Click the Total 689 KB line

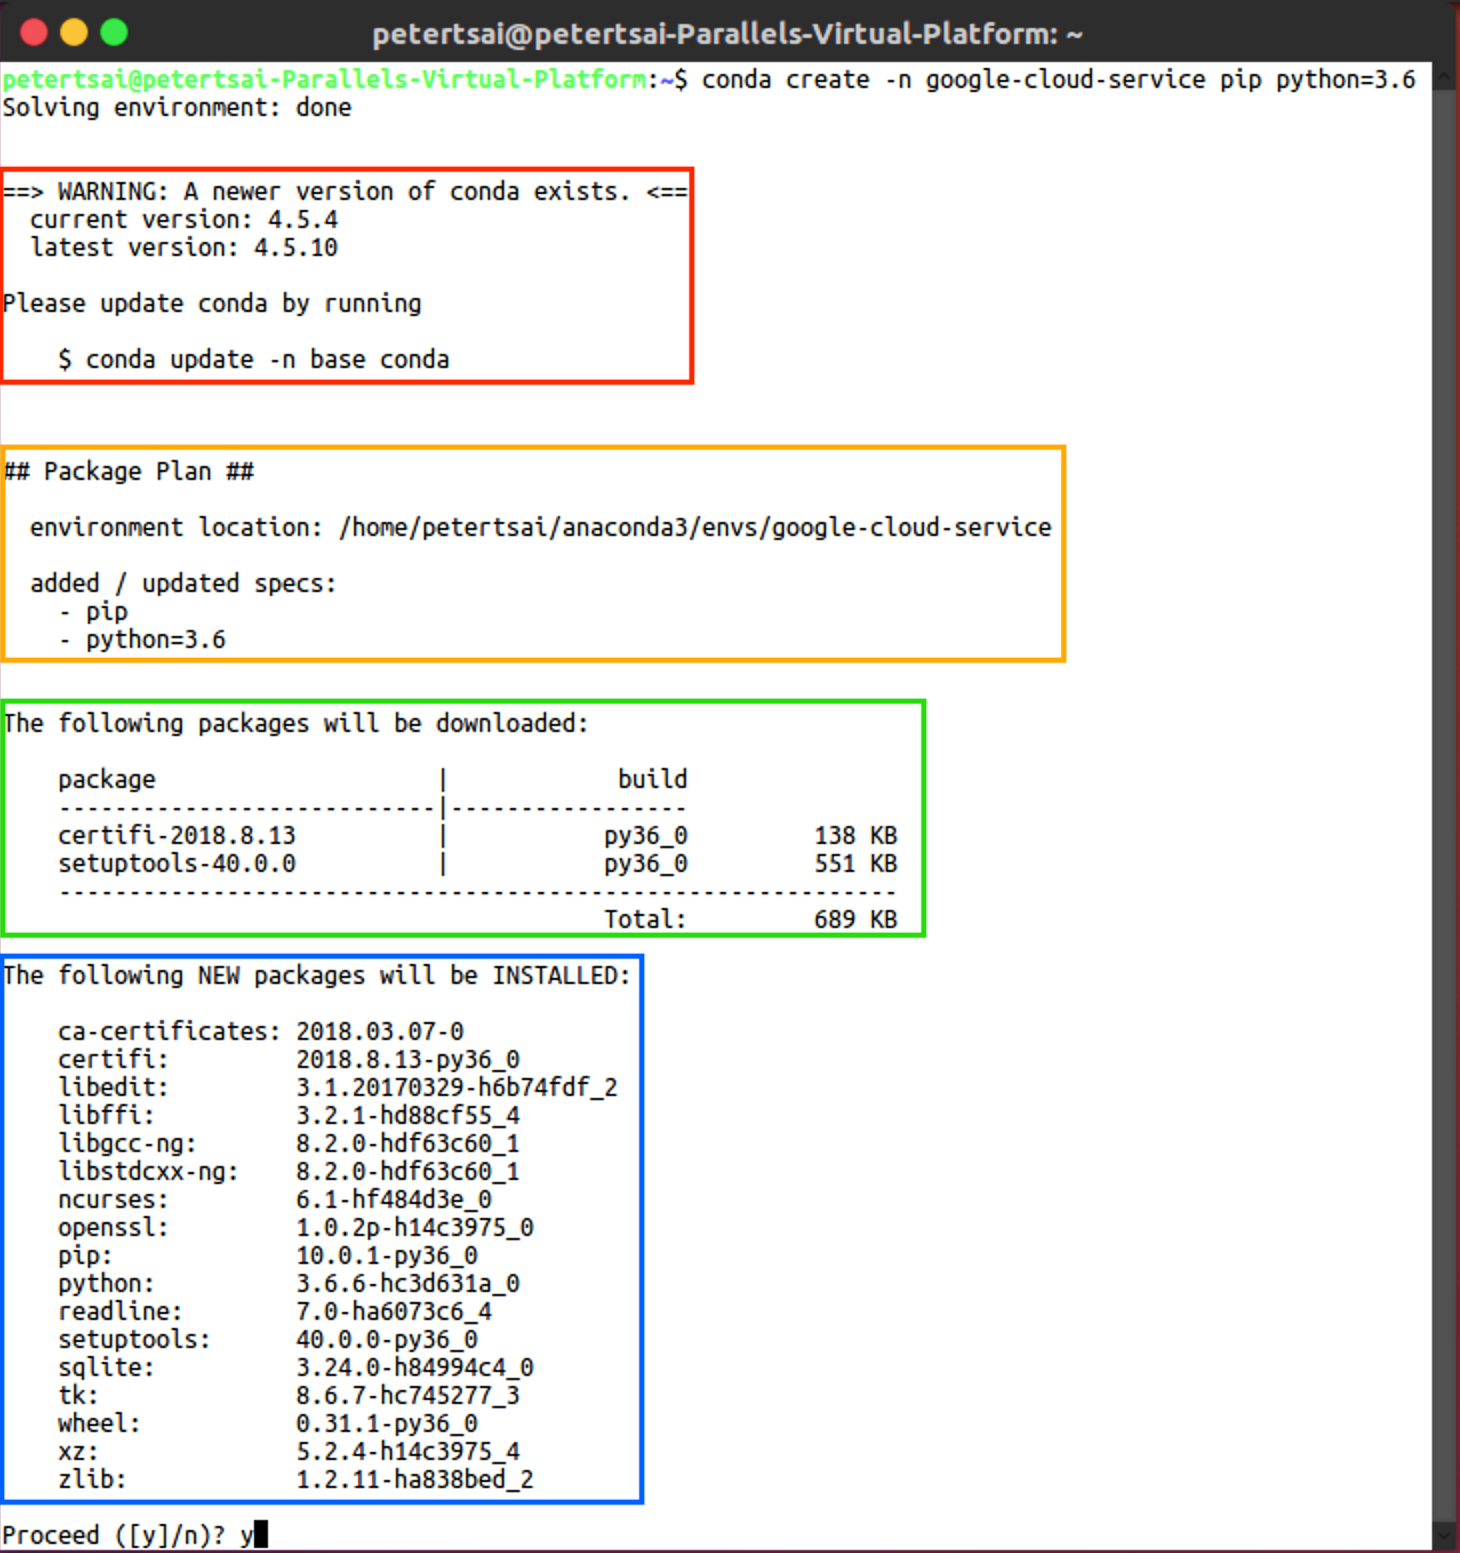(750, 920)
